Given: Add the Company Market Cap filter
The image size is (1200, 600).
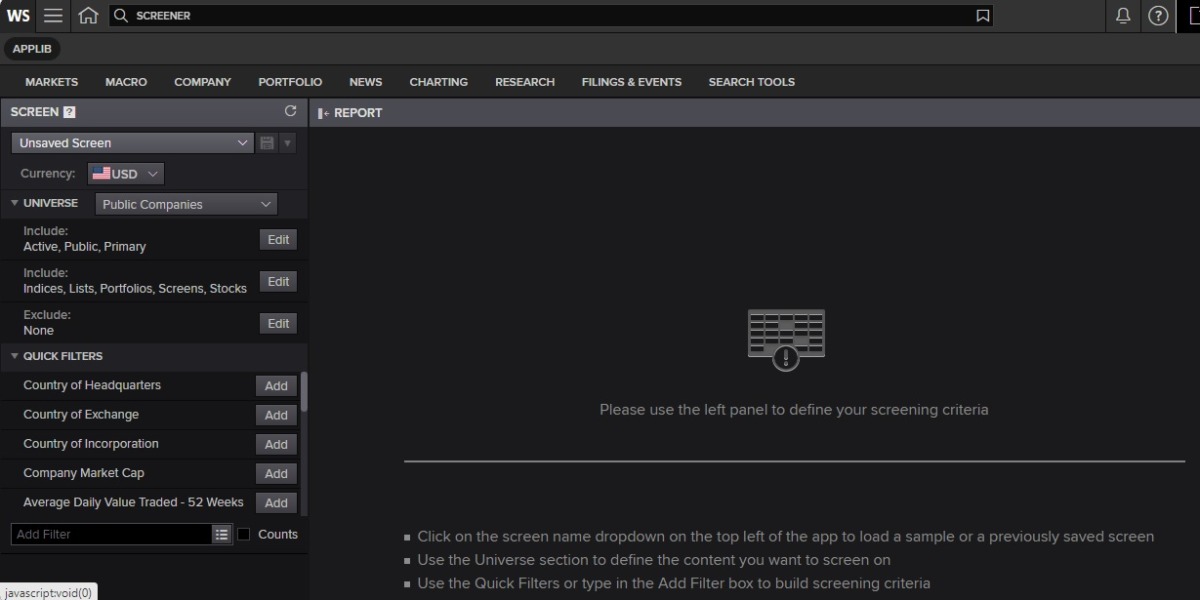Looking at the screenshot, I should coord(276,474).
